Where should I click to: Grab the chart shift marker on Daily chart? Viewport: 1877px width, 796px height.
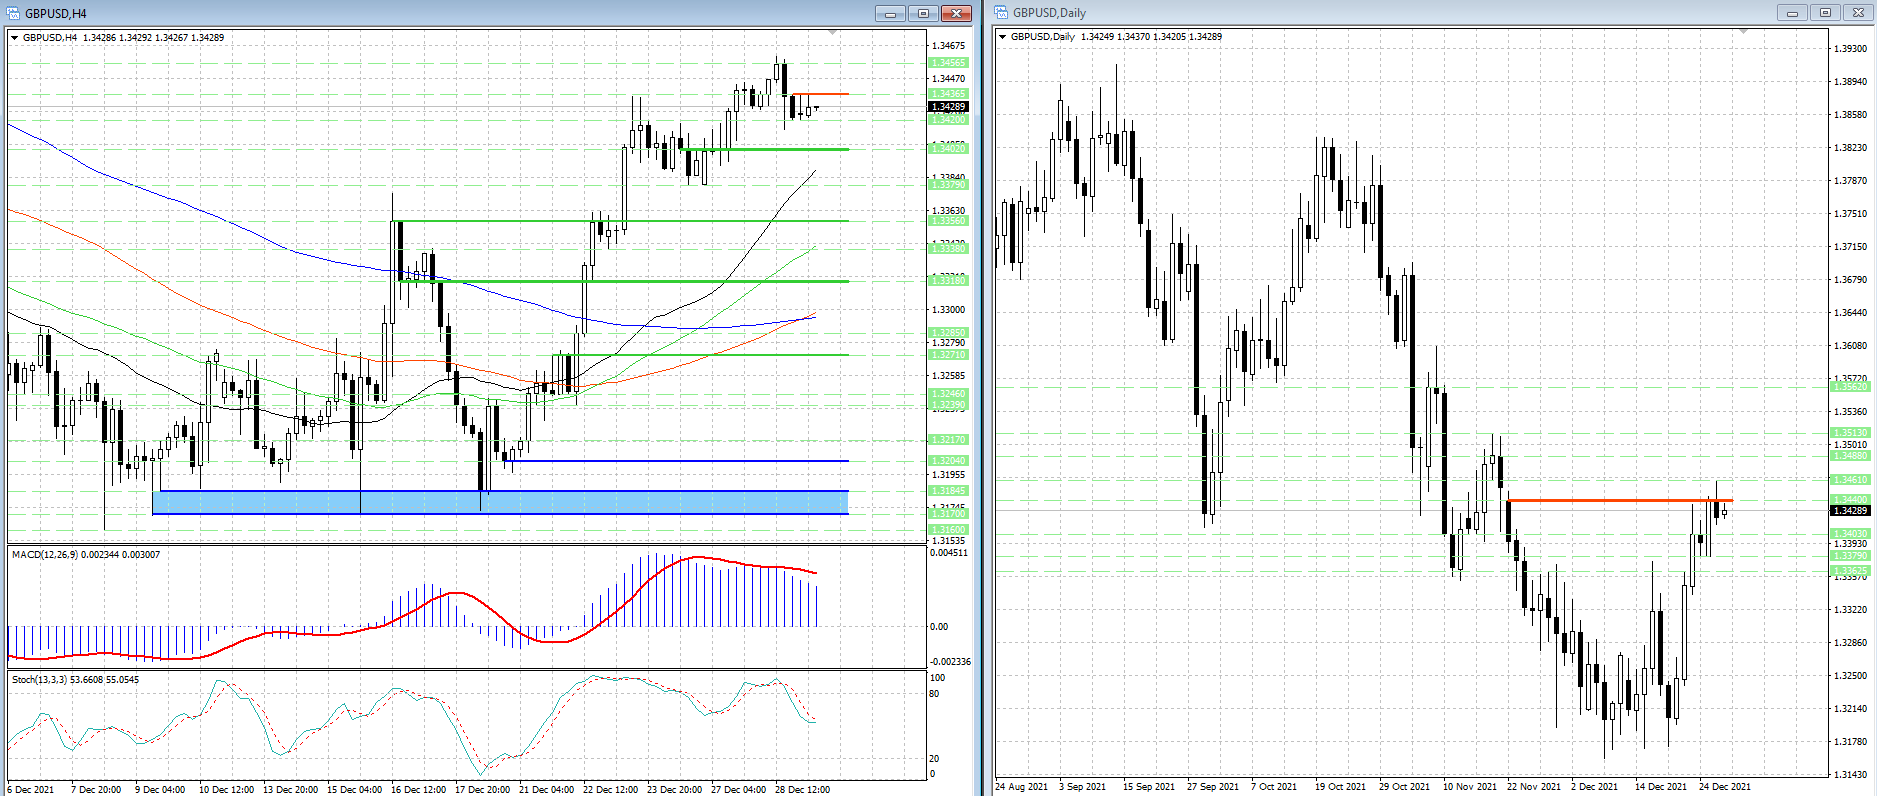(x=1743, y=32)
